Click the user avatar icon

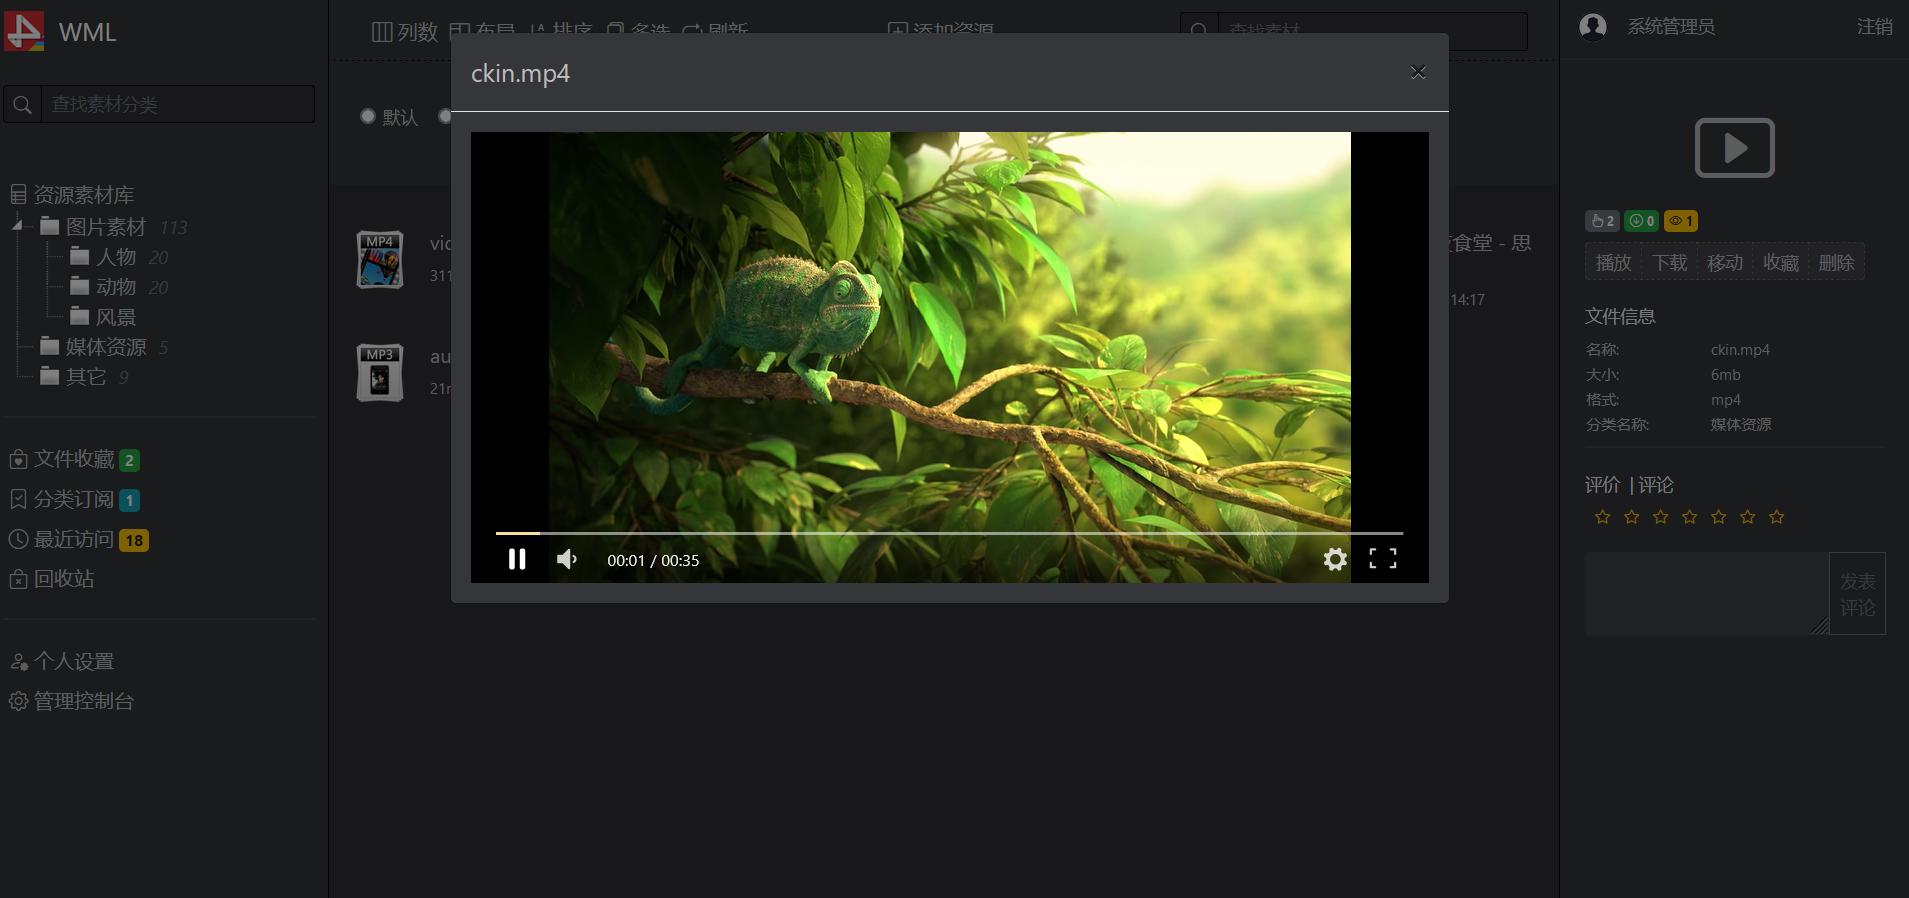click(1593, 27)
